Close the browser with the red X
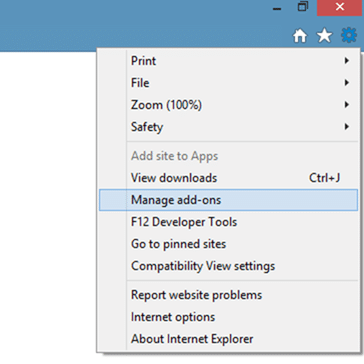This screenshot has height=364, width=364. pos(340,7)
